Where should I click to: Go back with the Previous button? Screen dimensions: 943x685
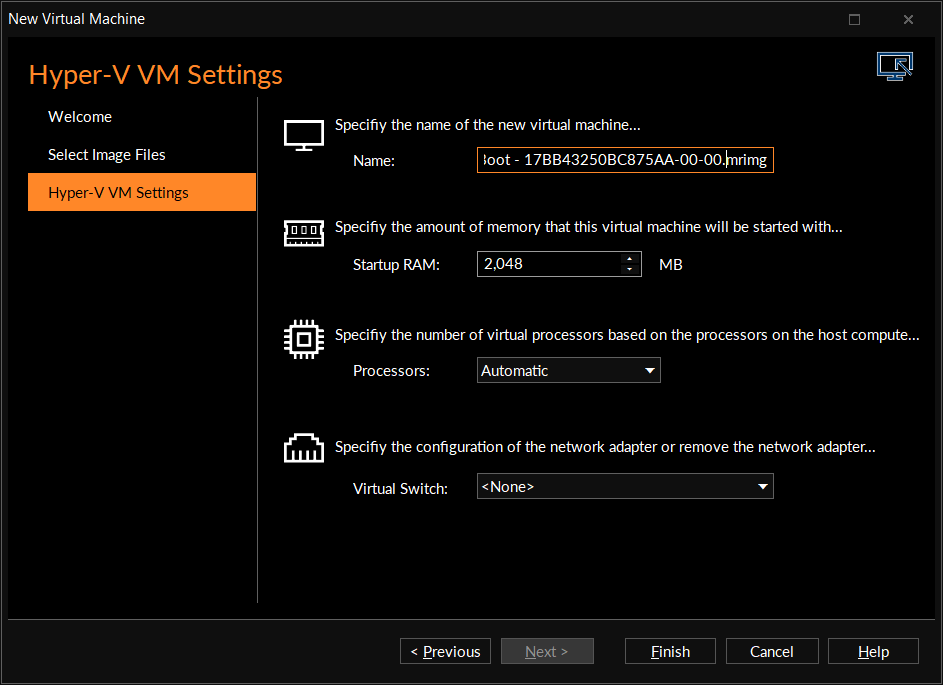(445, 651)
